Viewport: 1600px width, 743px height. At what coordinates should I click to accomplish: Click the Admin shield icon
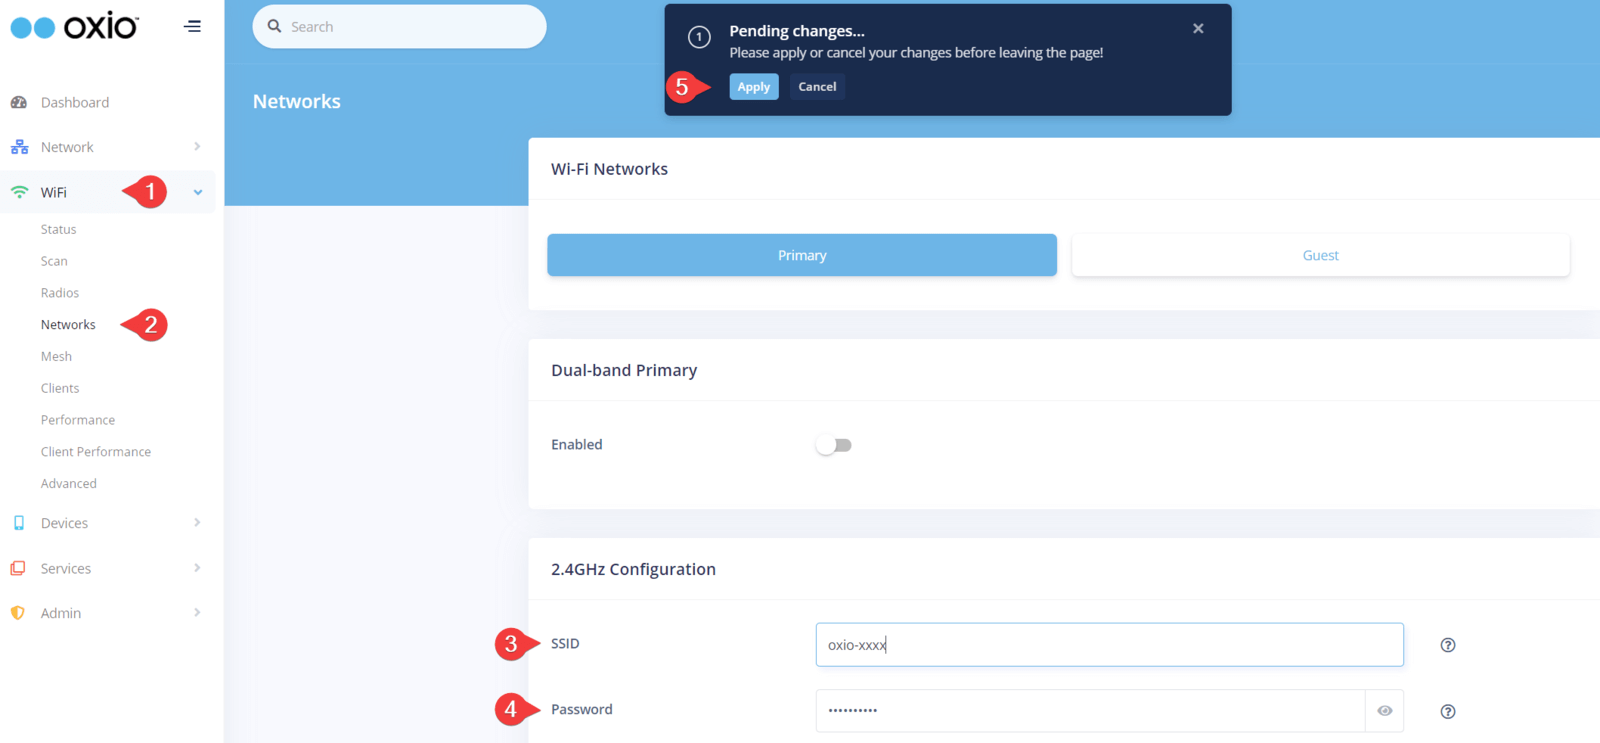(x=18, y=613)
